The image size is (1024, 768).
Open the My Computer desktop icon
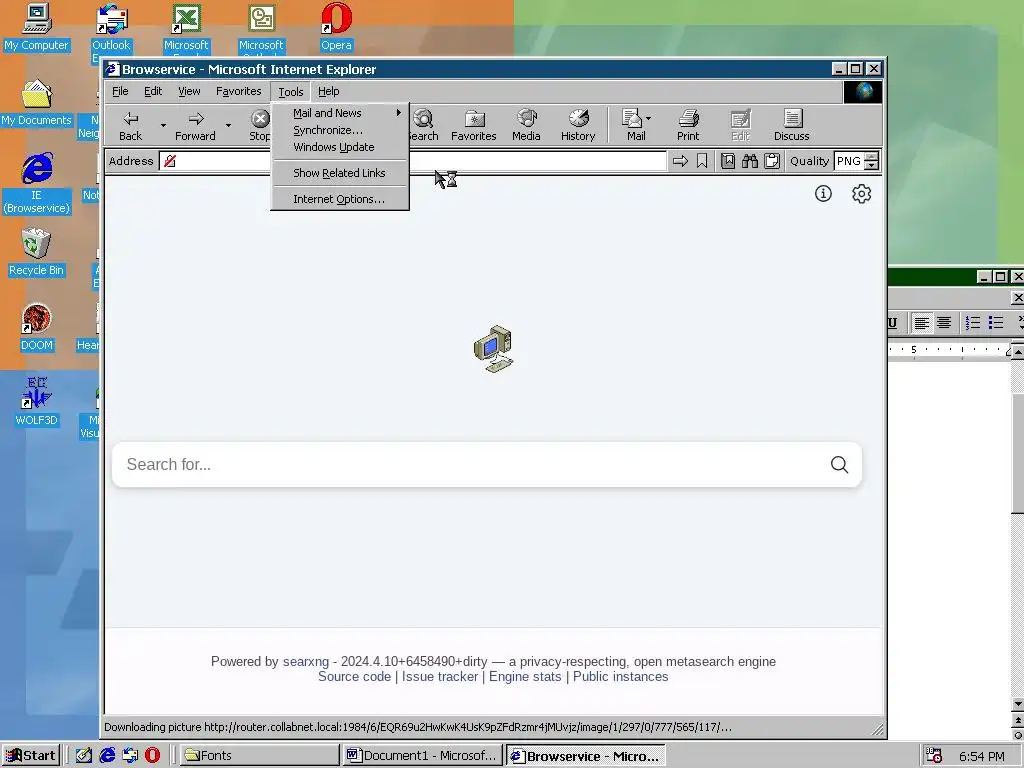point(37,27)
